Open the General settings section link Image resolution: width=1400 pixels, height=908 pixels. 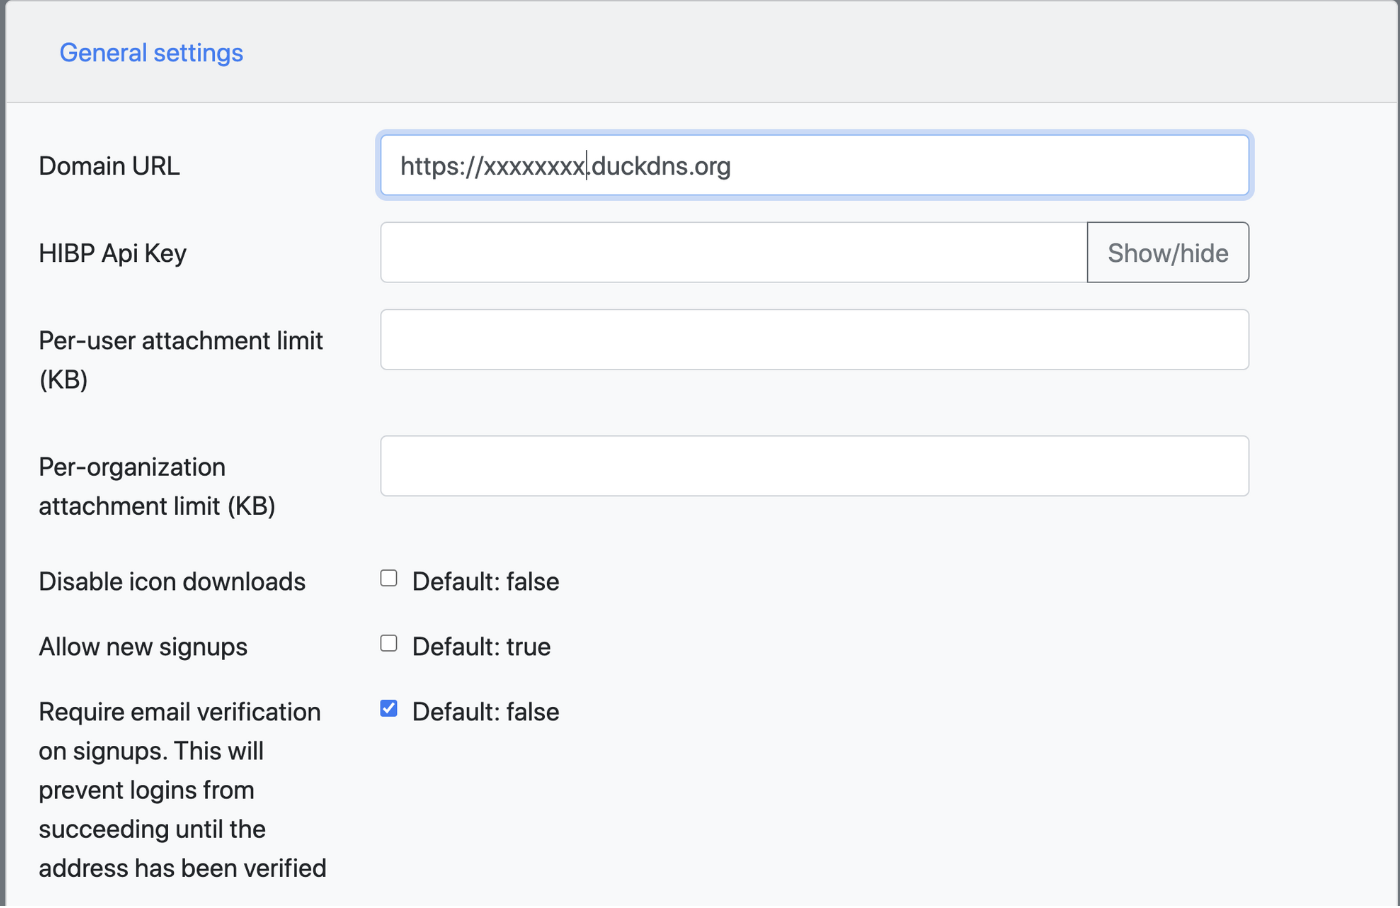(151, 53)
